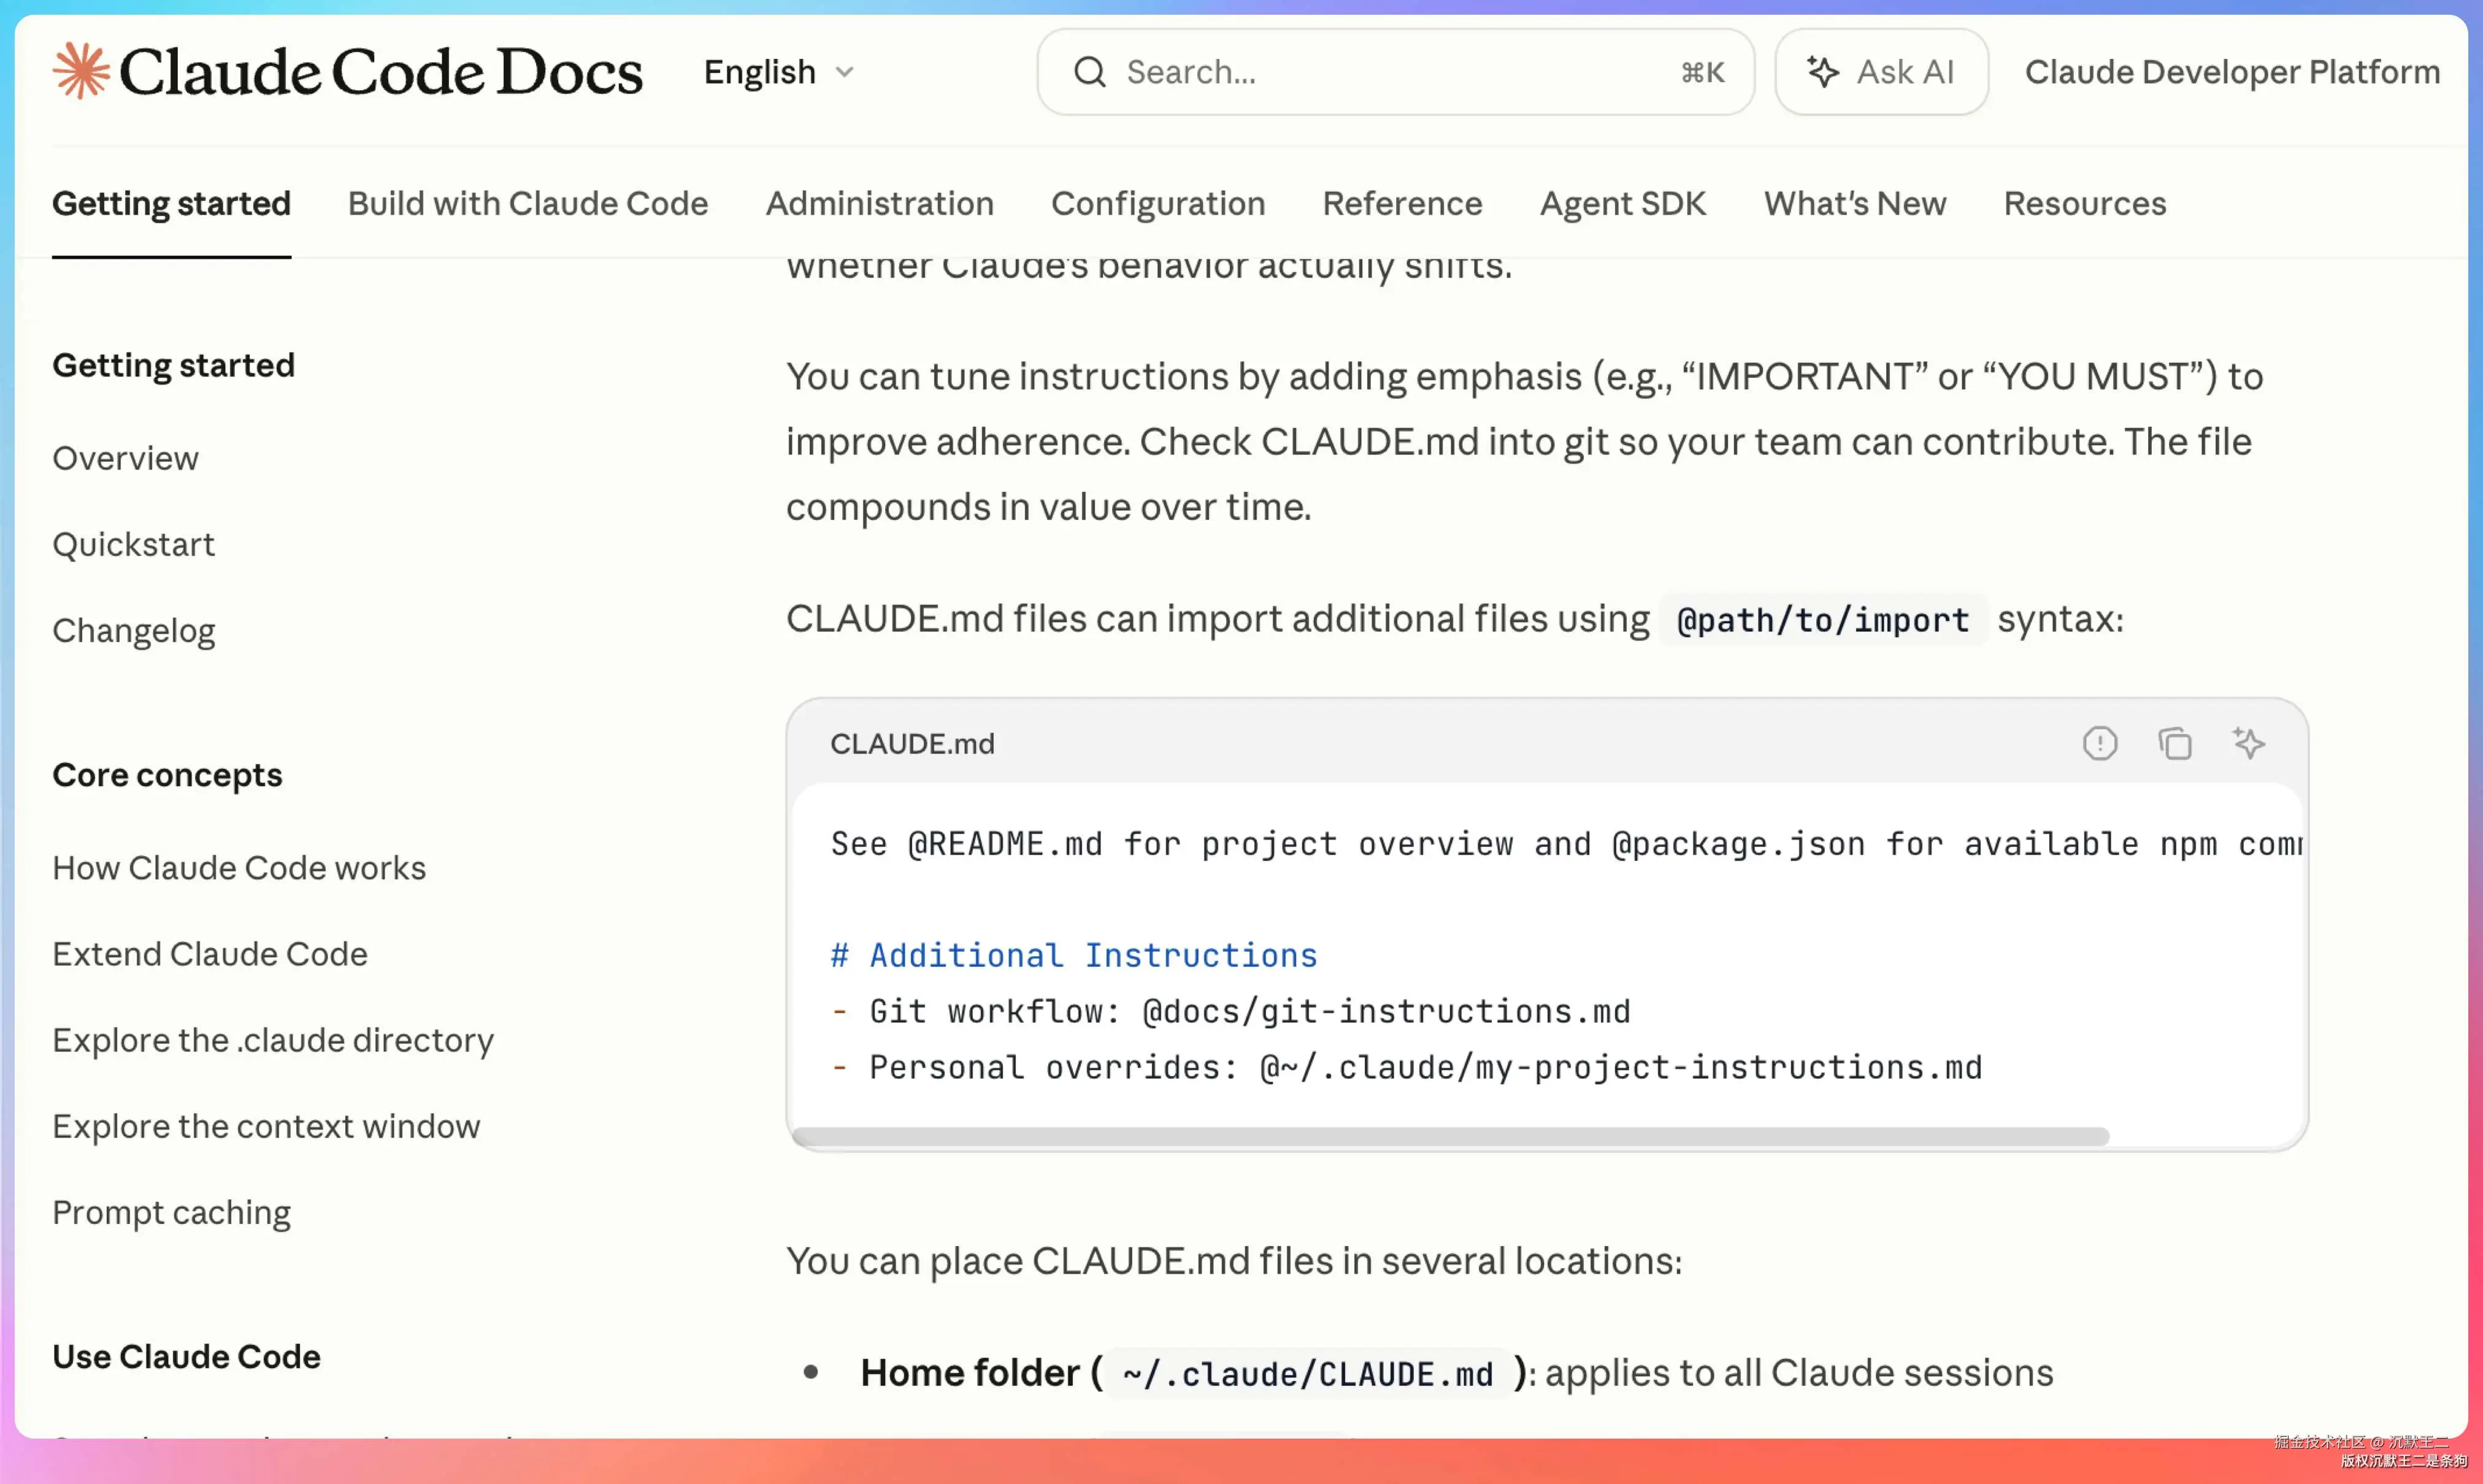The width and height of the screenshot is (2483, 1484).
Task: Switch to the Getting started tab
Action: (x=172, y=203)
